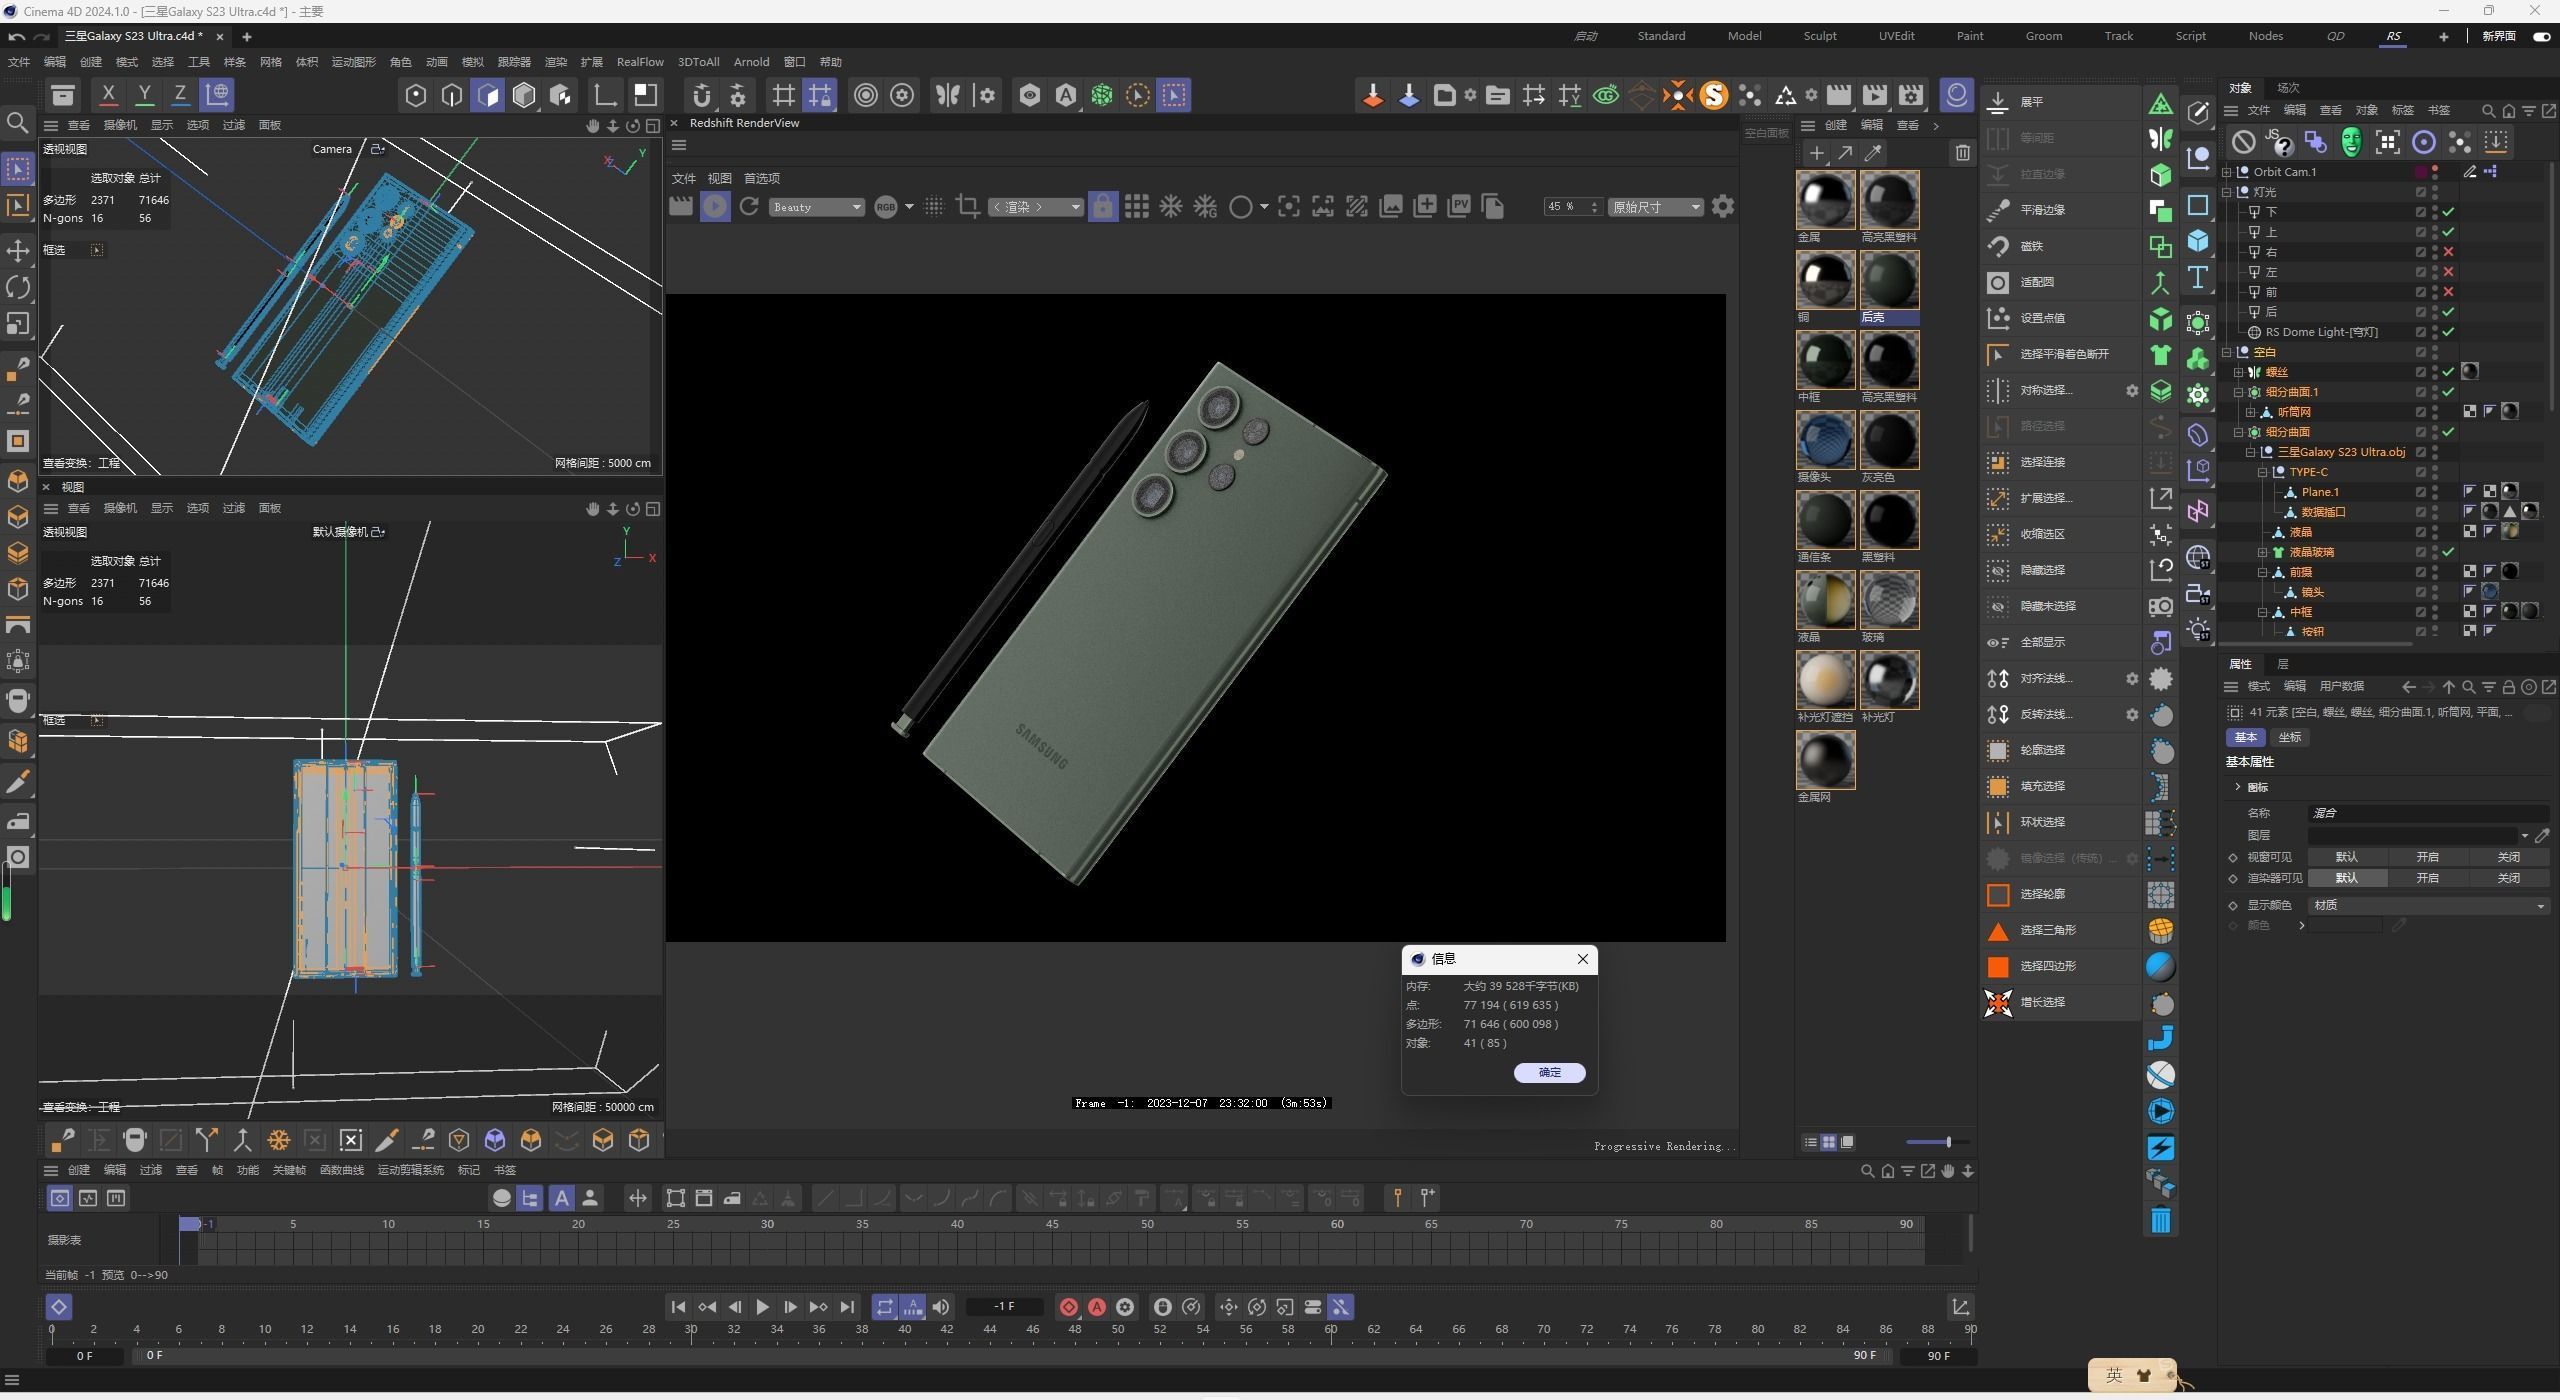Toggle the X axis lock icon

pyautogui.click(x=108, y=95)
